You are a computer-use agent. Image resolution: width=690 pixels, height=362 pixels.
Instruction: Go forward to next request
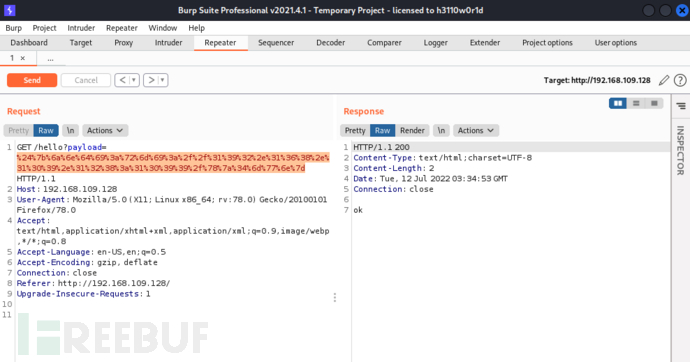click(x=151, y=80)
